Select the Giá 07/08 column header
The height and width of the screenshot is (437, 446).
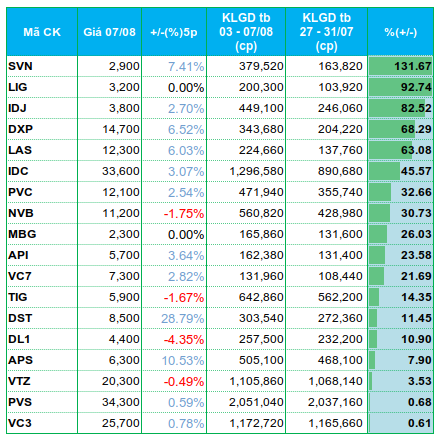click(x=109, y=32)
